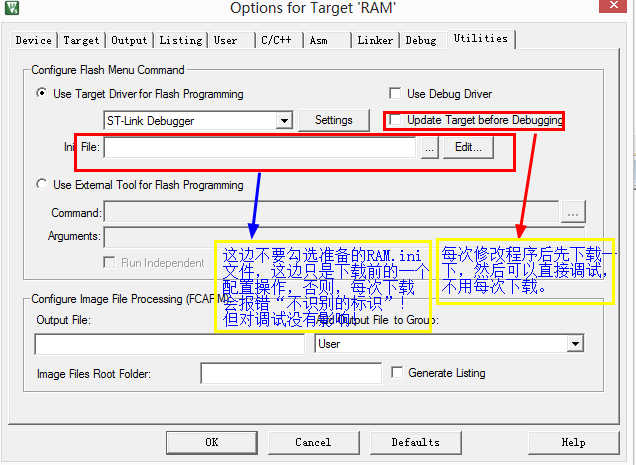The width and height of the screenshot is (636, 465).
Task: Click the Cancel button
Action: tap(313, 442)
